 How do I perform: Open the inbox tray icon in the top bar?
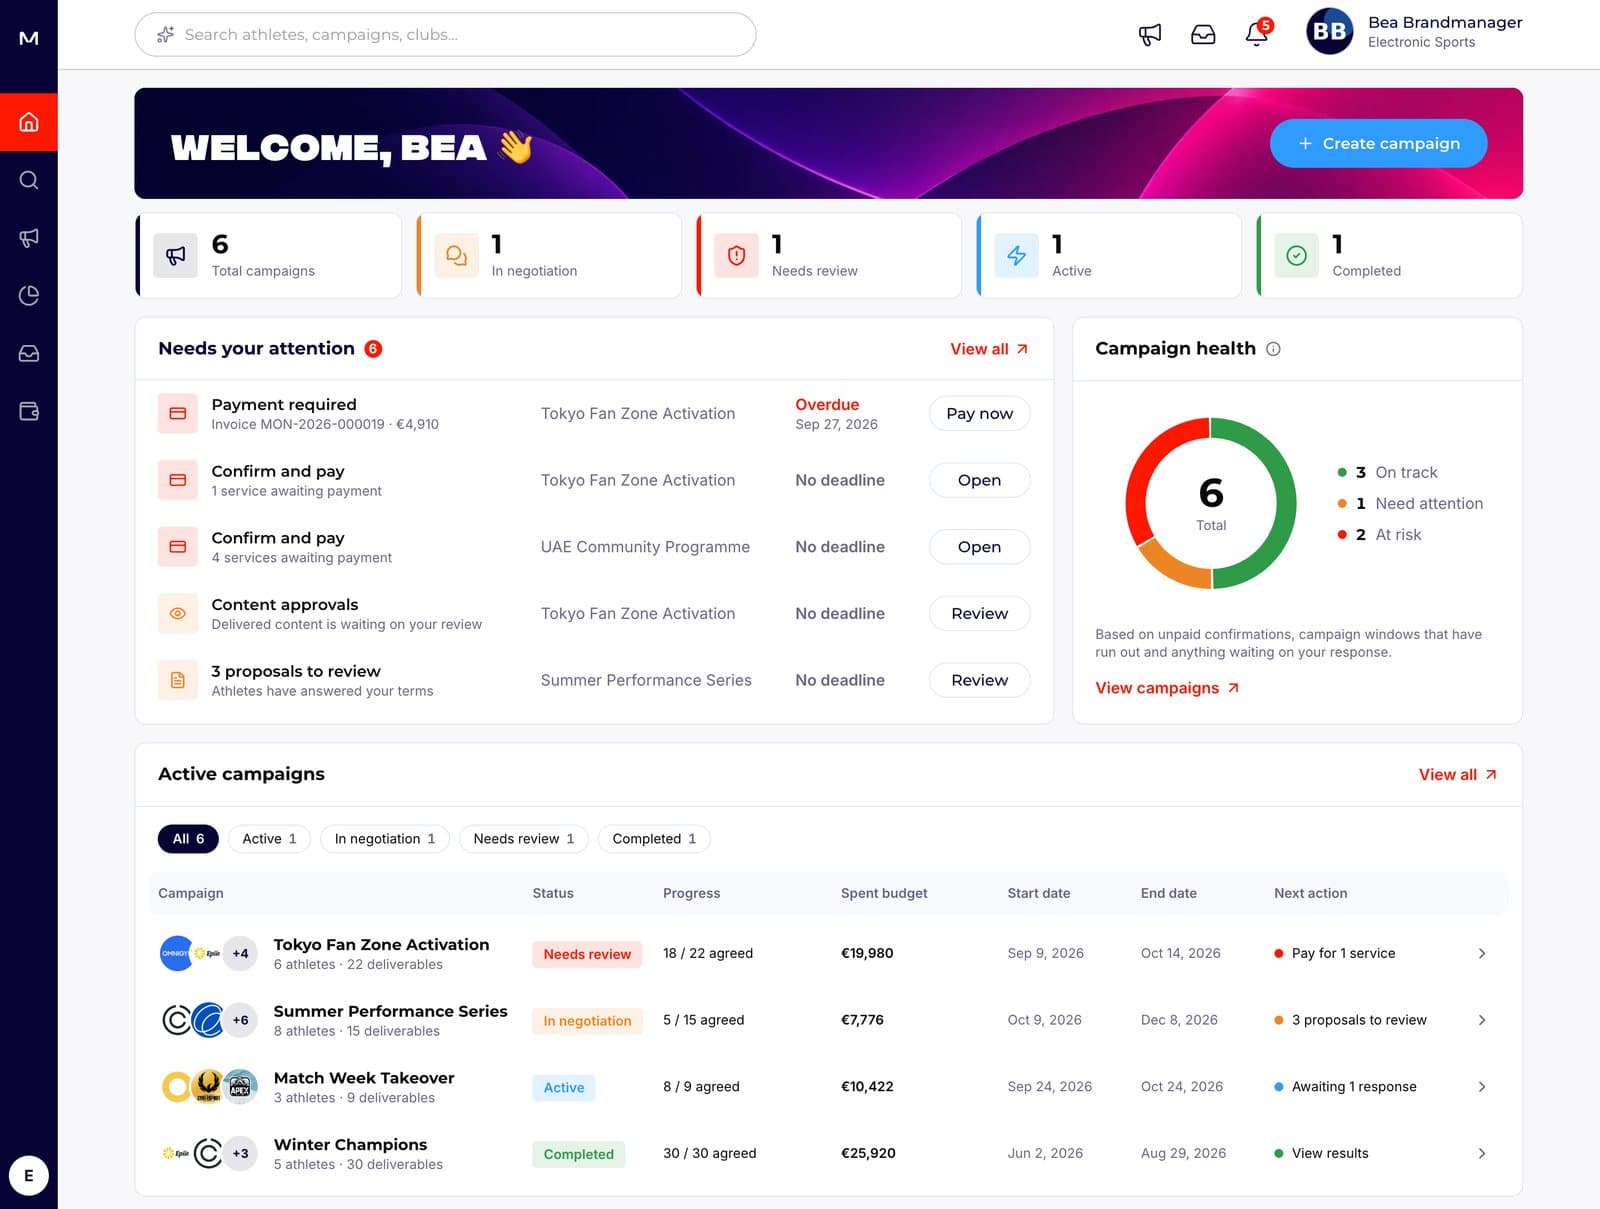pyautogui.click(x=1203, y=35)
